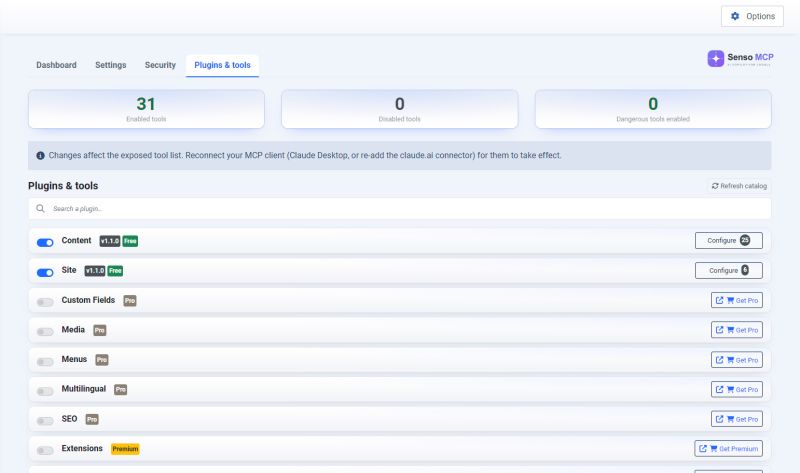The width and height of the screenshot is (800, 473).
Task: Toggle the Menus plugin switch
Action: (x=45, y=362)
